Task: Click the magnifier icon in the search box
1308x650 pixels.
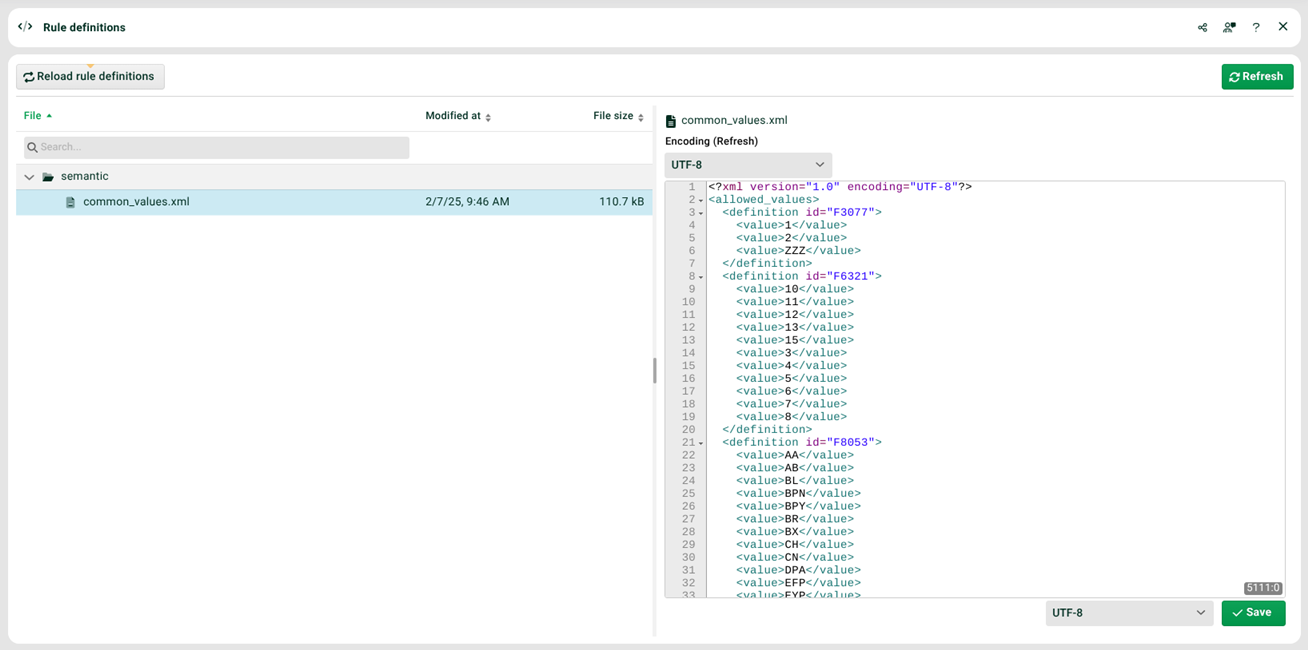Action: [33, 148]
